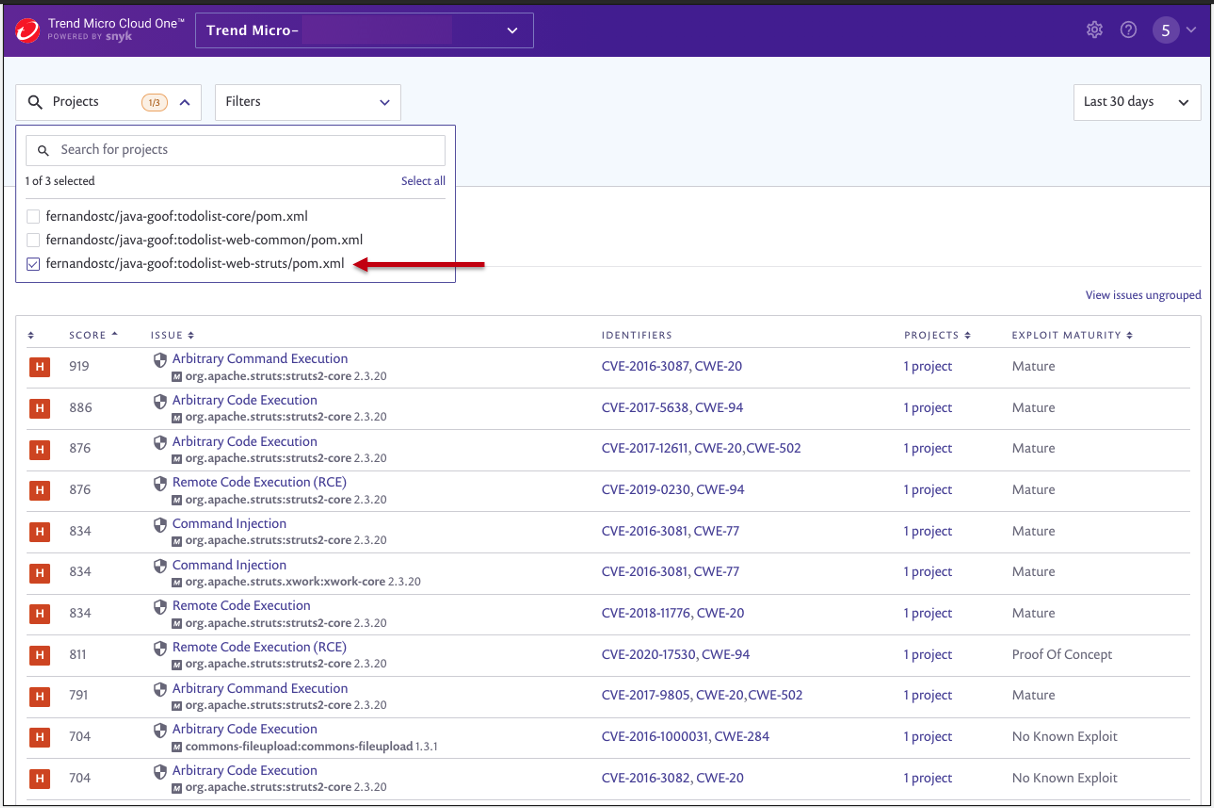Click org.apache.struts.xwork:xwork-core 2.3.20 text
The width and height of the screenshot is (1214, 808).
click(303, 582)
